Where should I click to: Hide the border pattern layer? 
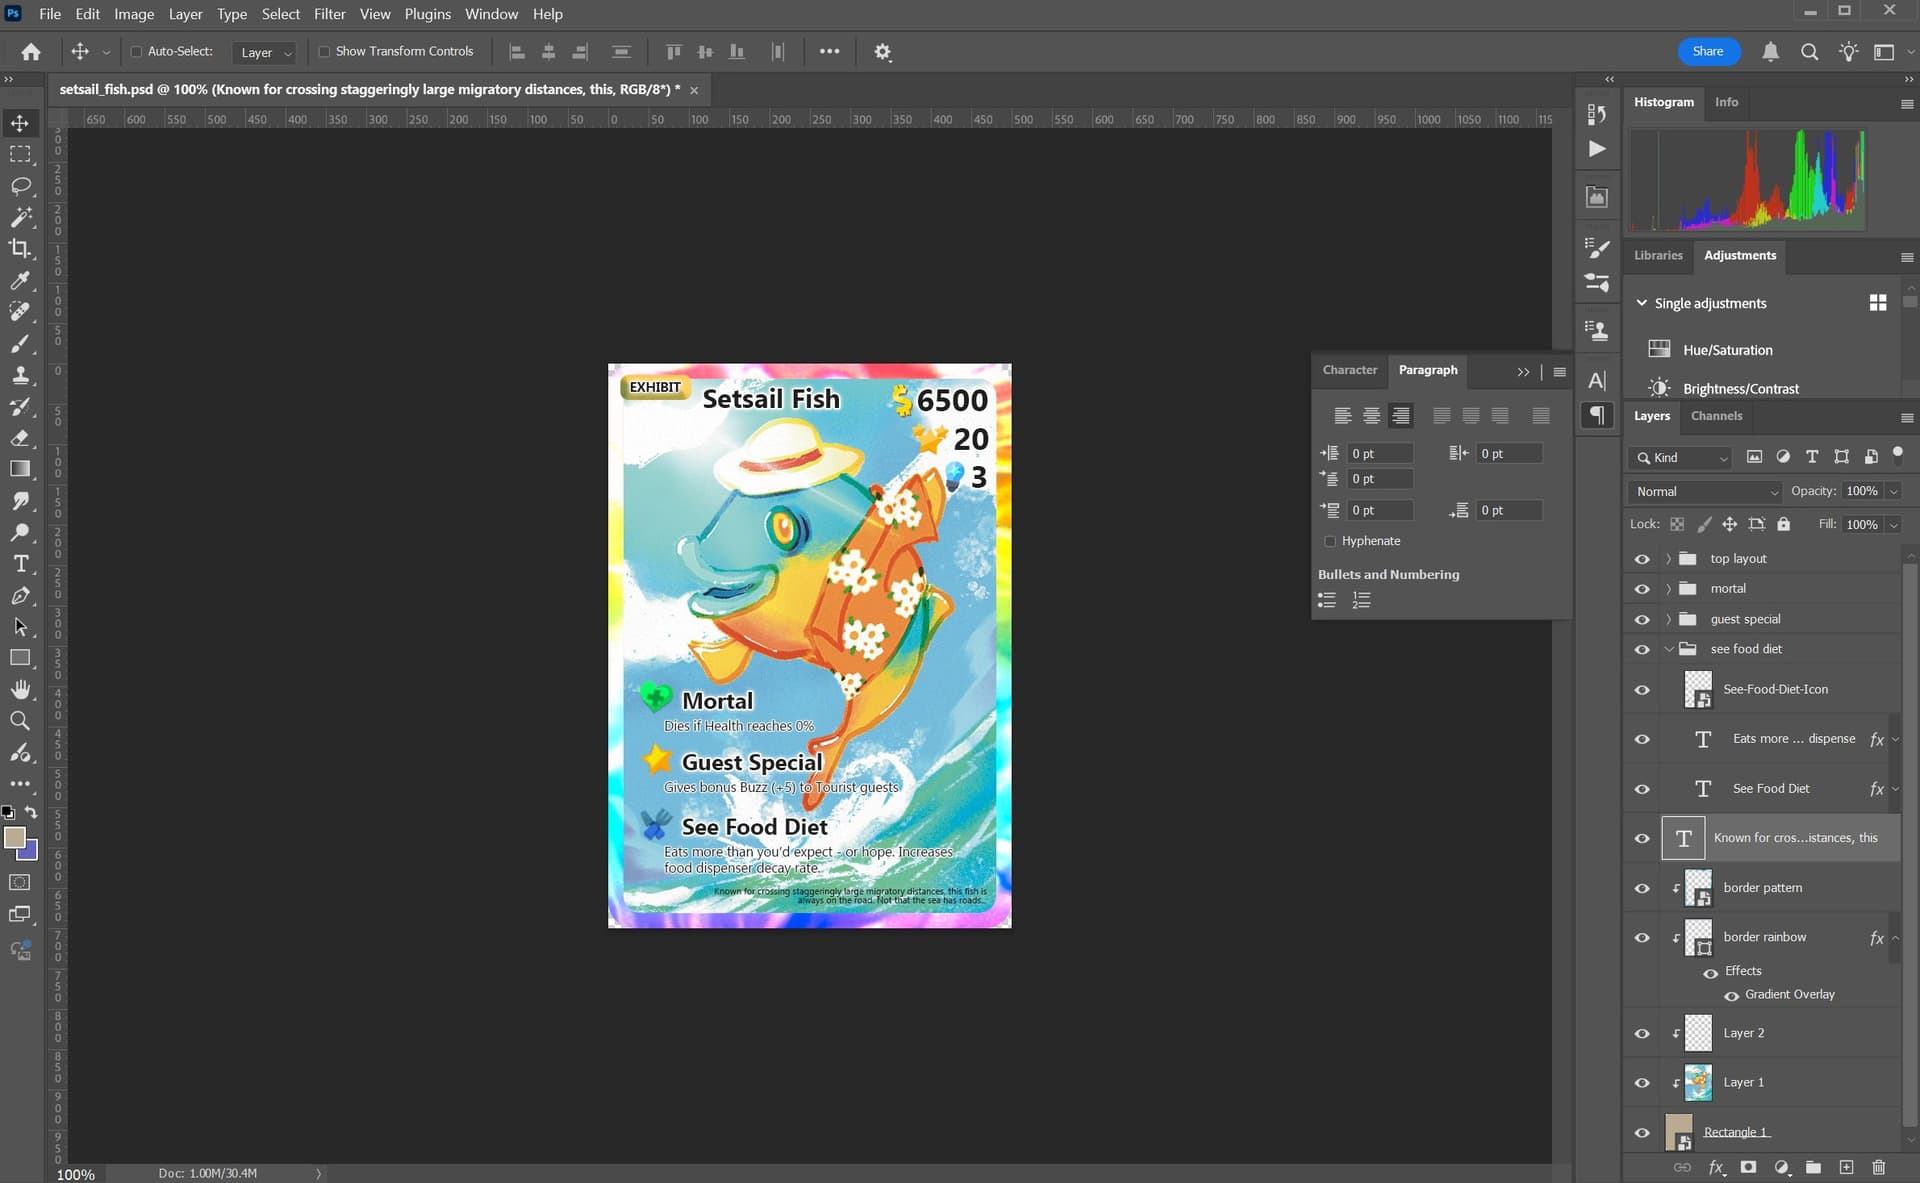coord(1642,888)
